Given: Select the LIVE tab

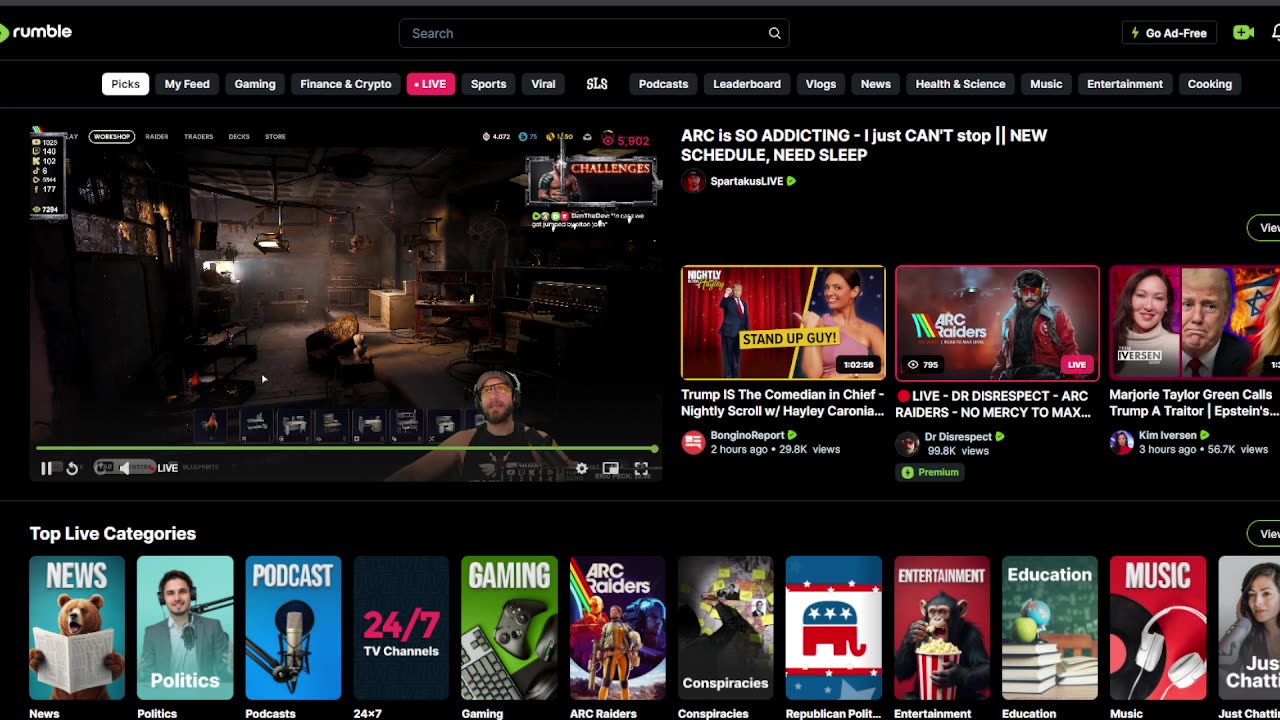Looking at the screenshot, I should coord(431,84).
